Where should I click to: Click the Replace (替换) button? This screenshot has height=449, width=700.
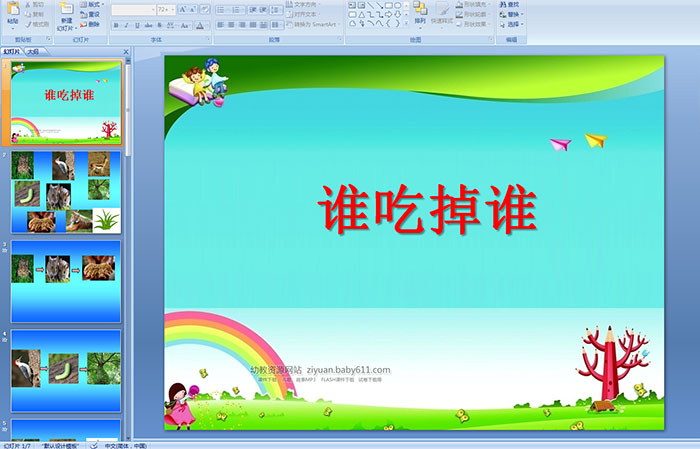[x=512, y=15]
